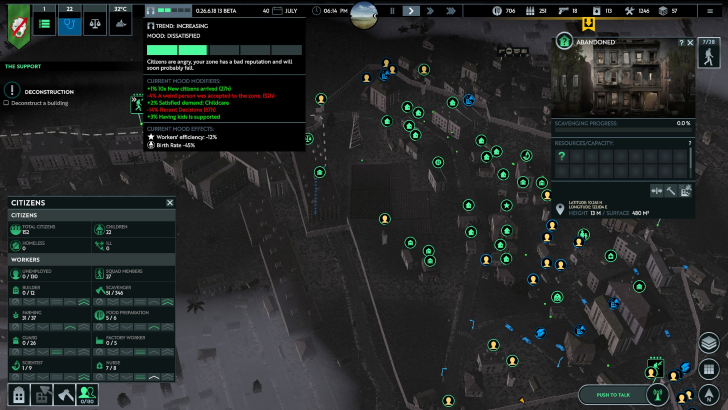
Task: Click the green faction banner emblem
Action: 19,26
